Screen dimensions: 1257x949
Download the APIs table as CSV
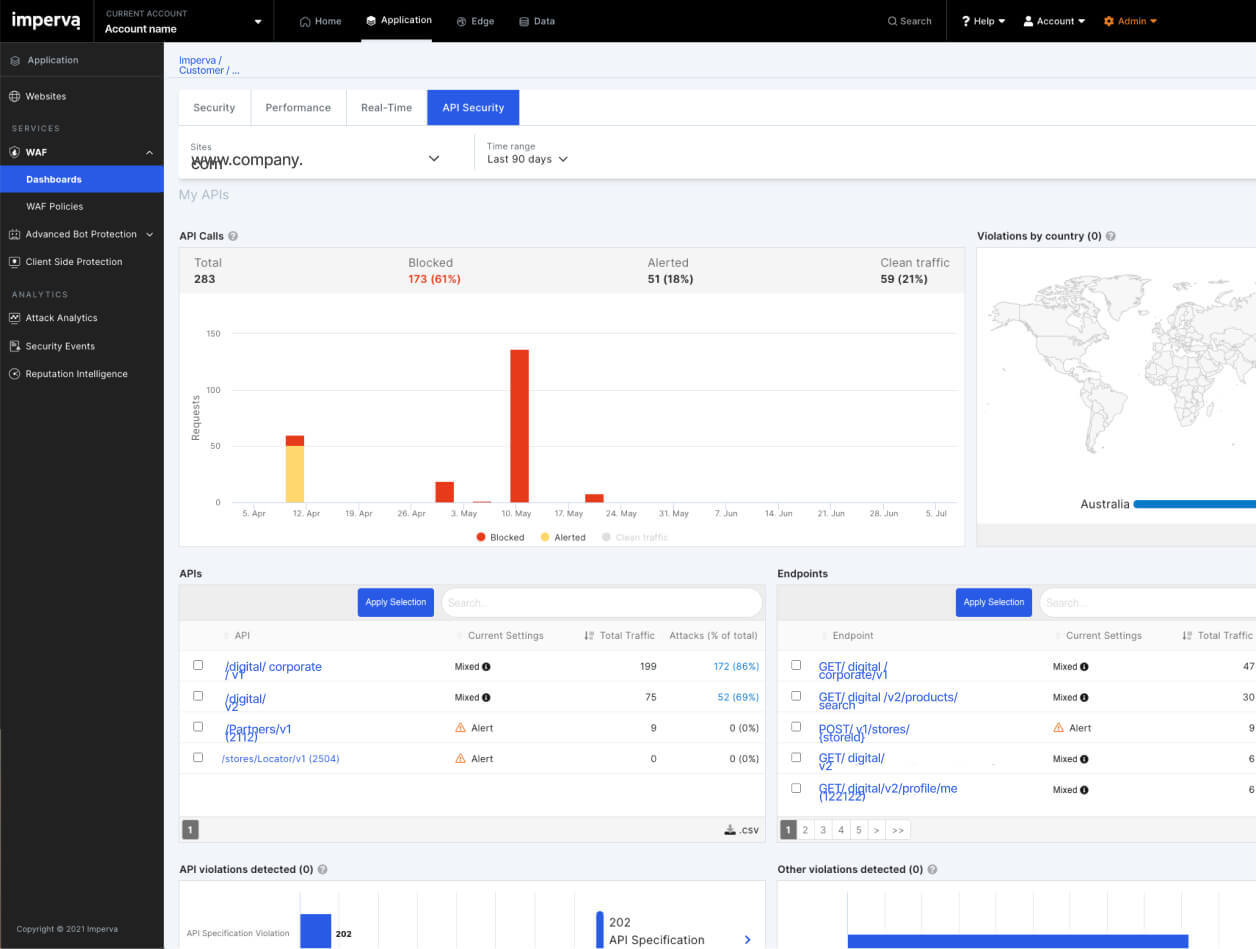(x=740, y=829)
